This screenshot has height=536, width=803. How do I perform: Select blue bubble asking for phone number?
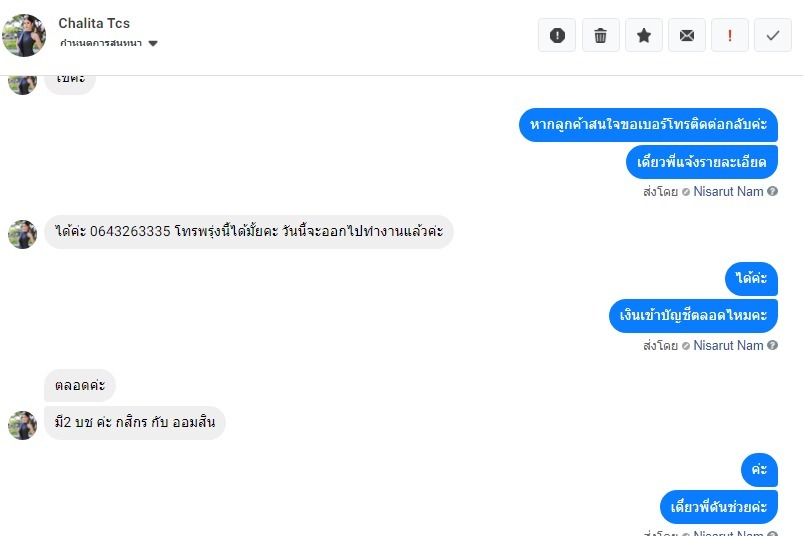coord(648,125)
